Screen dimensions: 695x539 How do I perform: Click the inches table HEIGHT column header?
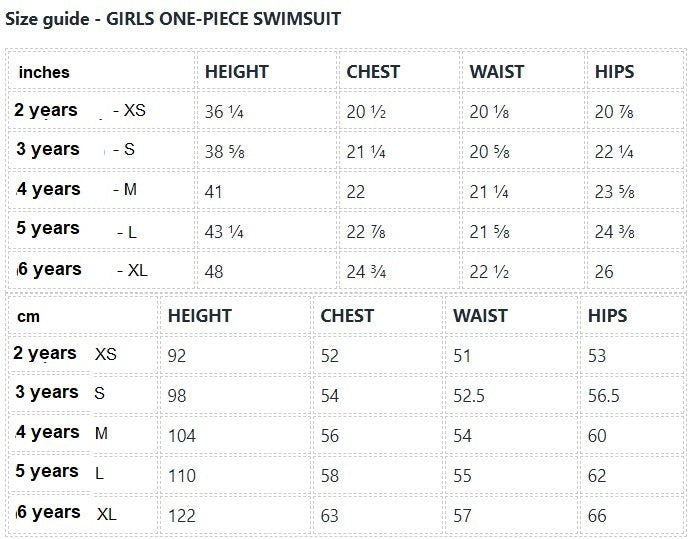236,72
